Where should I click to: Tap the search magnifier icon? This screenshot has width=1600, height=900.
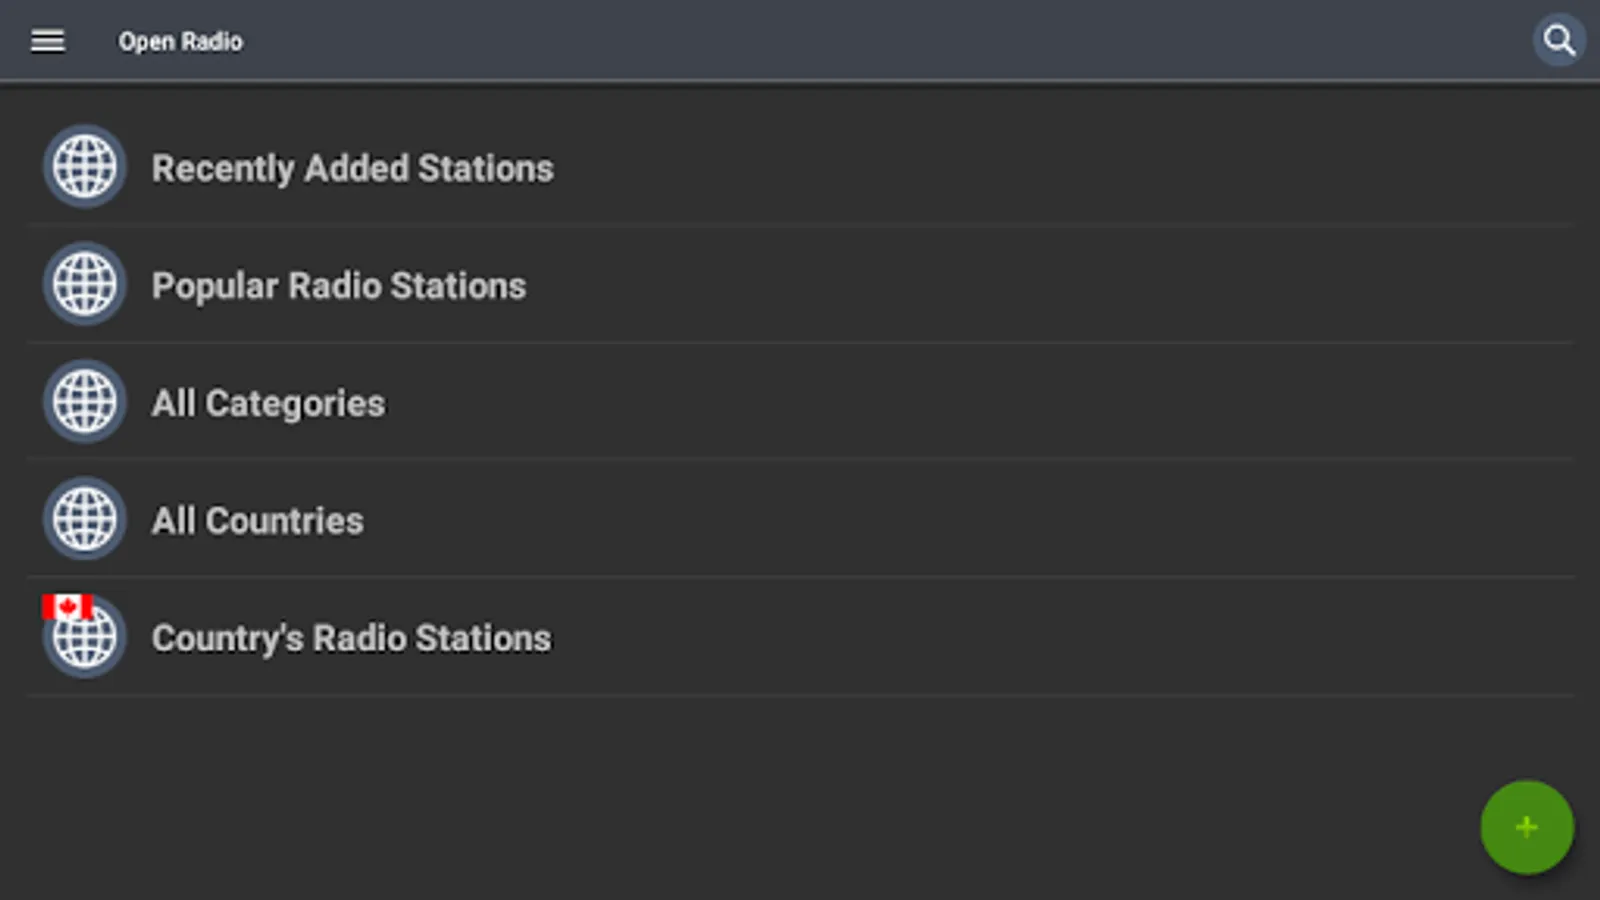(1558, 41)
